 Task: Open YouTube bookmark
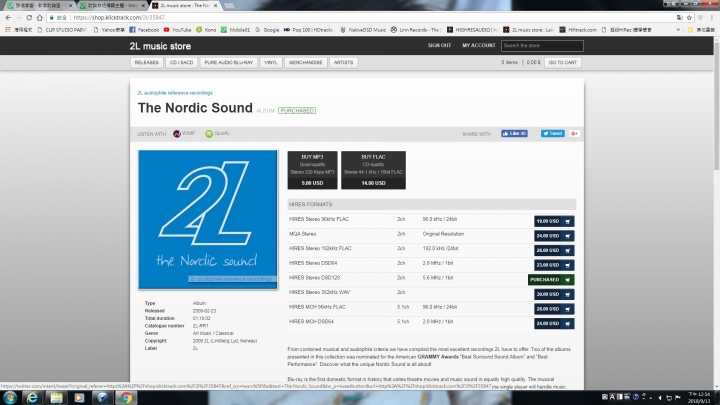coord(177,29)
